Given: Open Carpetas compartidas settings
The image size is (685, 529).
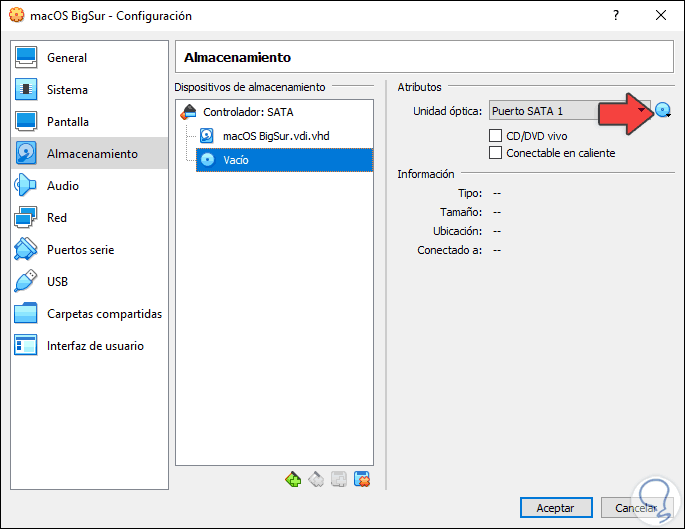Looking at the screenshot, I should click(90, 314).
